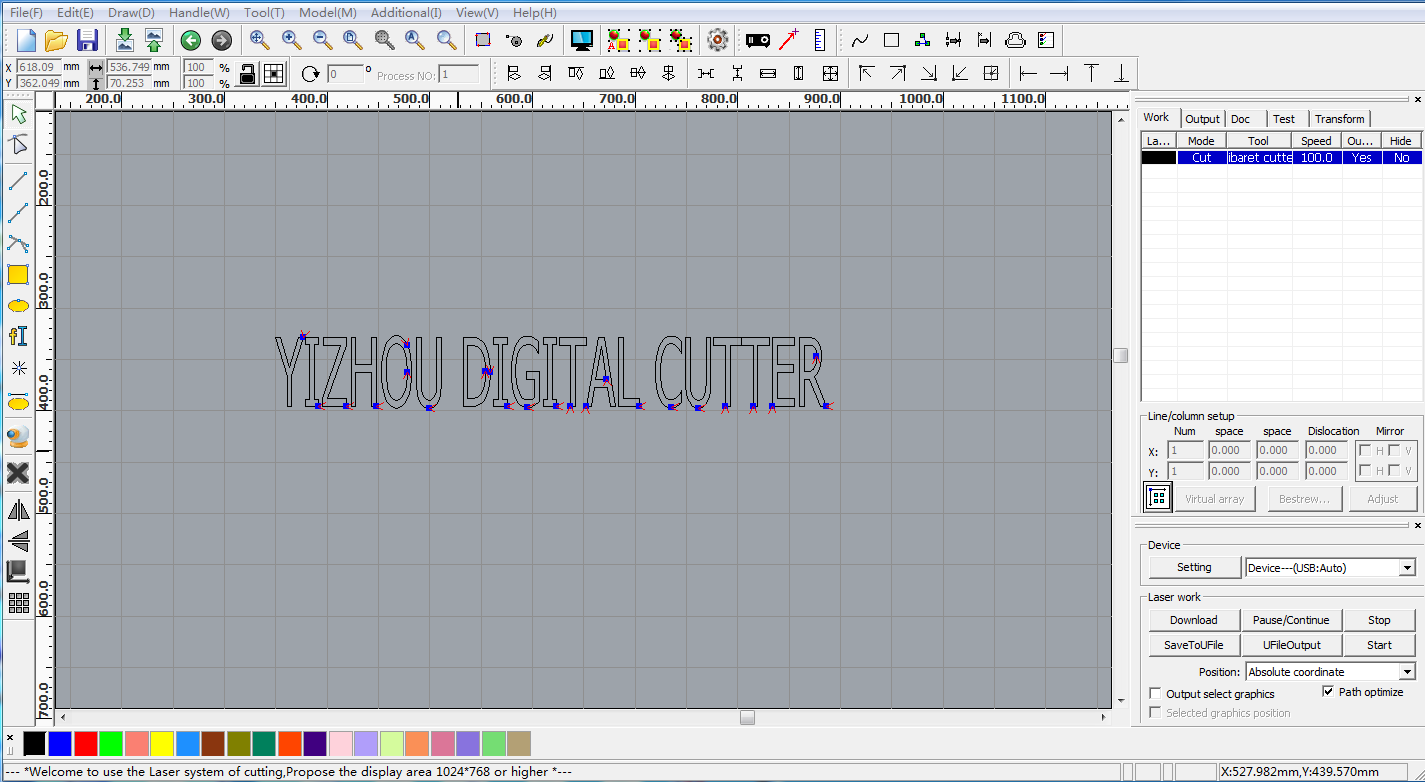Open the Handle(W) menu
1425x782 pixels.
(198, 13)
